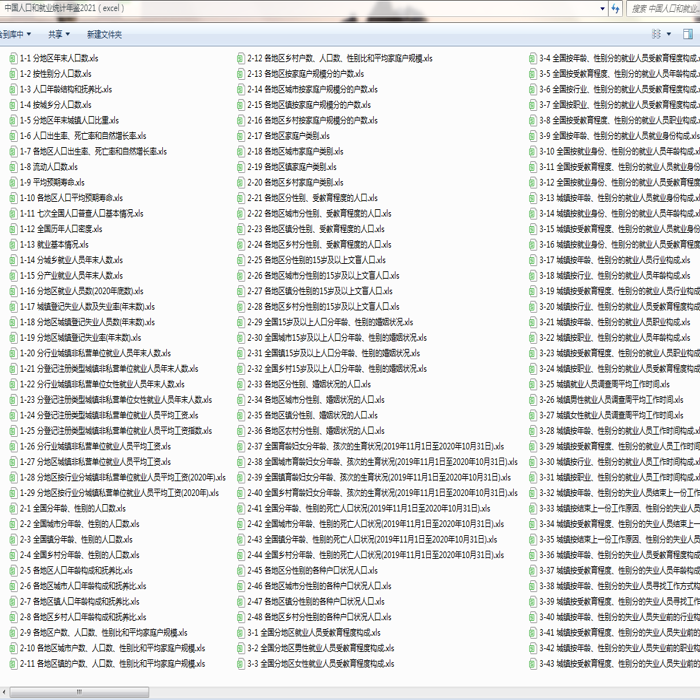The height and width of the screenshot is (700, 700).
Task: Click the xls icon of 1-1 分地区年末人口数
Action: (x=13, y=58)
